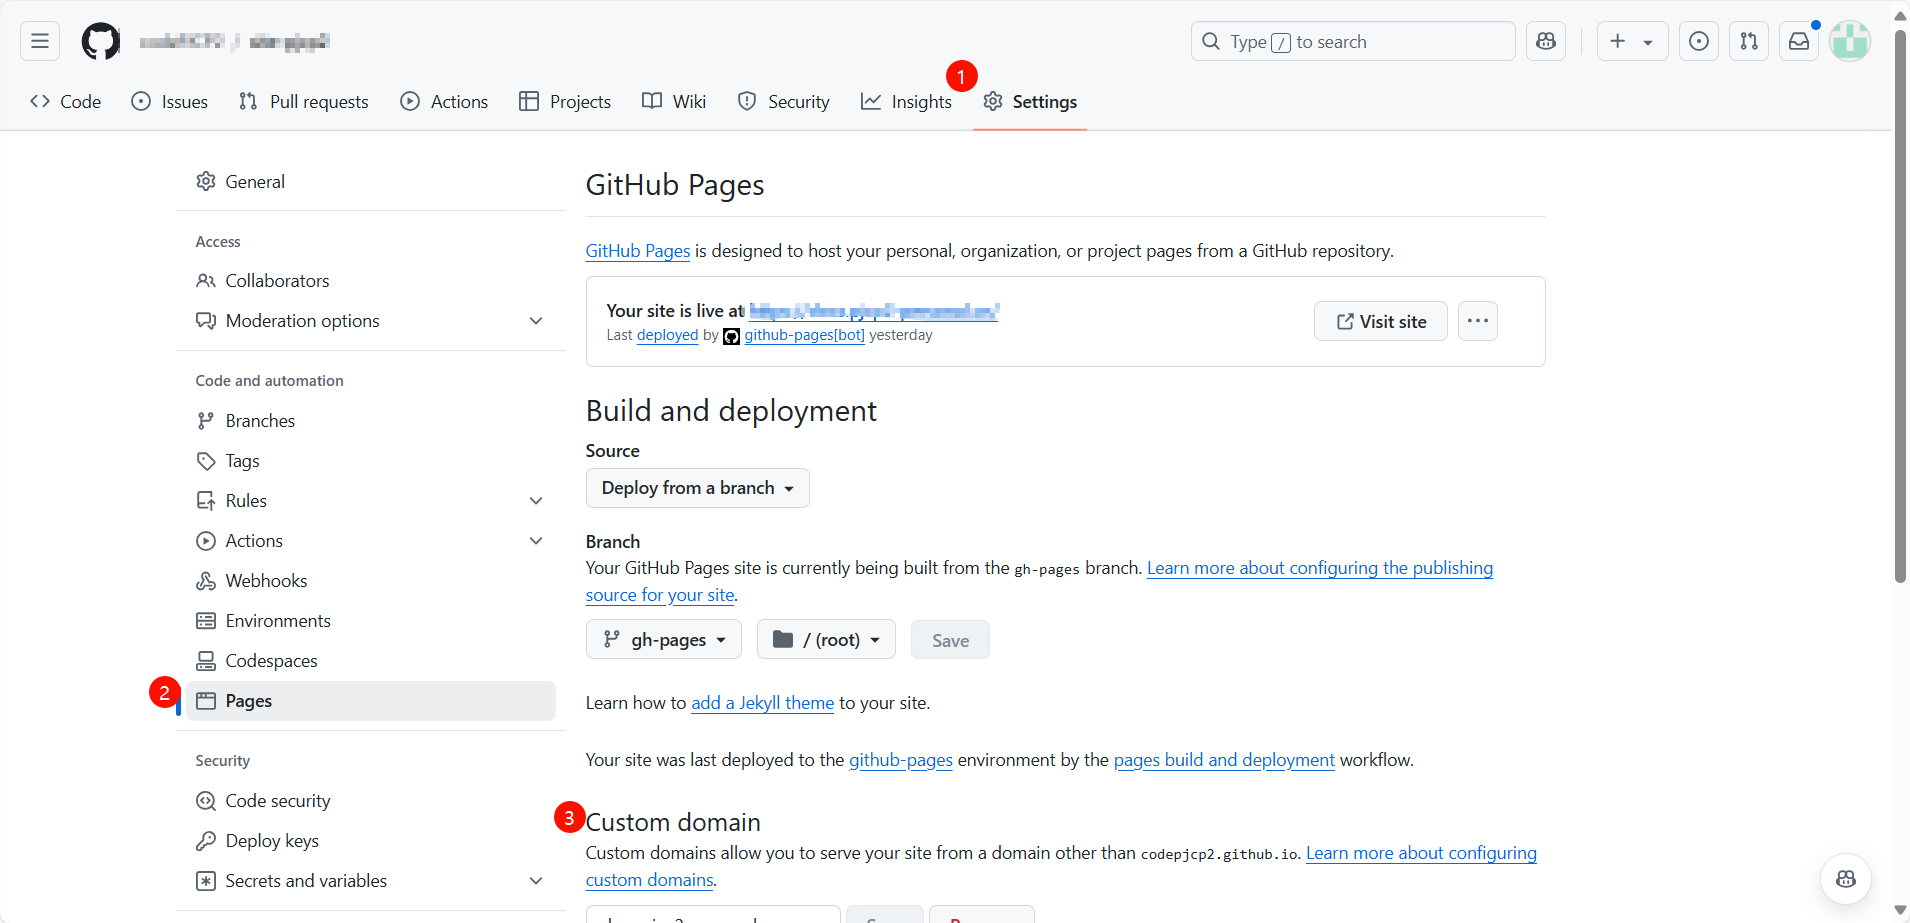Open Tags settings in sidebar
Image resolution: width=1910 pixels, height=923 pixels.
click(x=370, y=461)
